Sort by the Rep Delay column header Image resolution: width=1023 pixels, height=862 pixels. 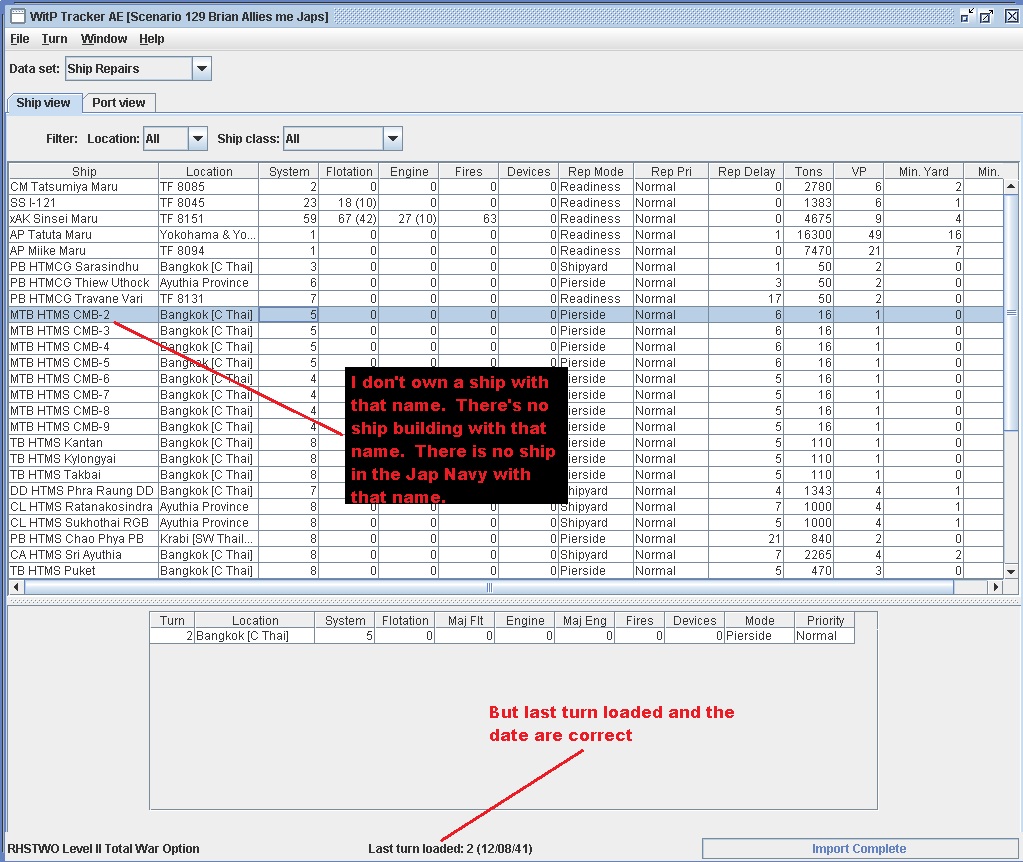[746, 171]
